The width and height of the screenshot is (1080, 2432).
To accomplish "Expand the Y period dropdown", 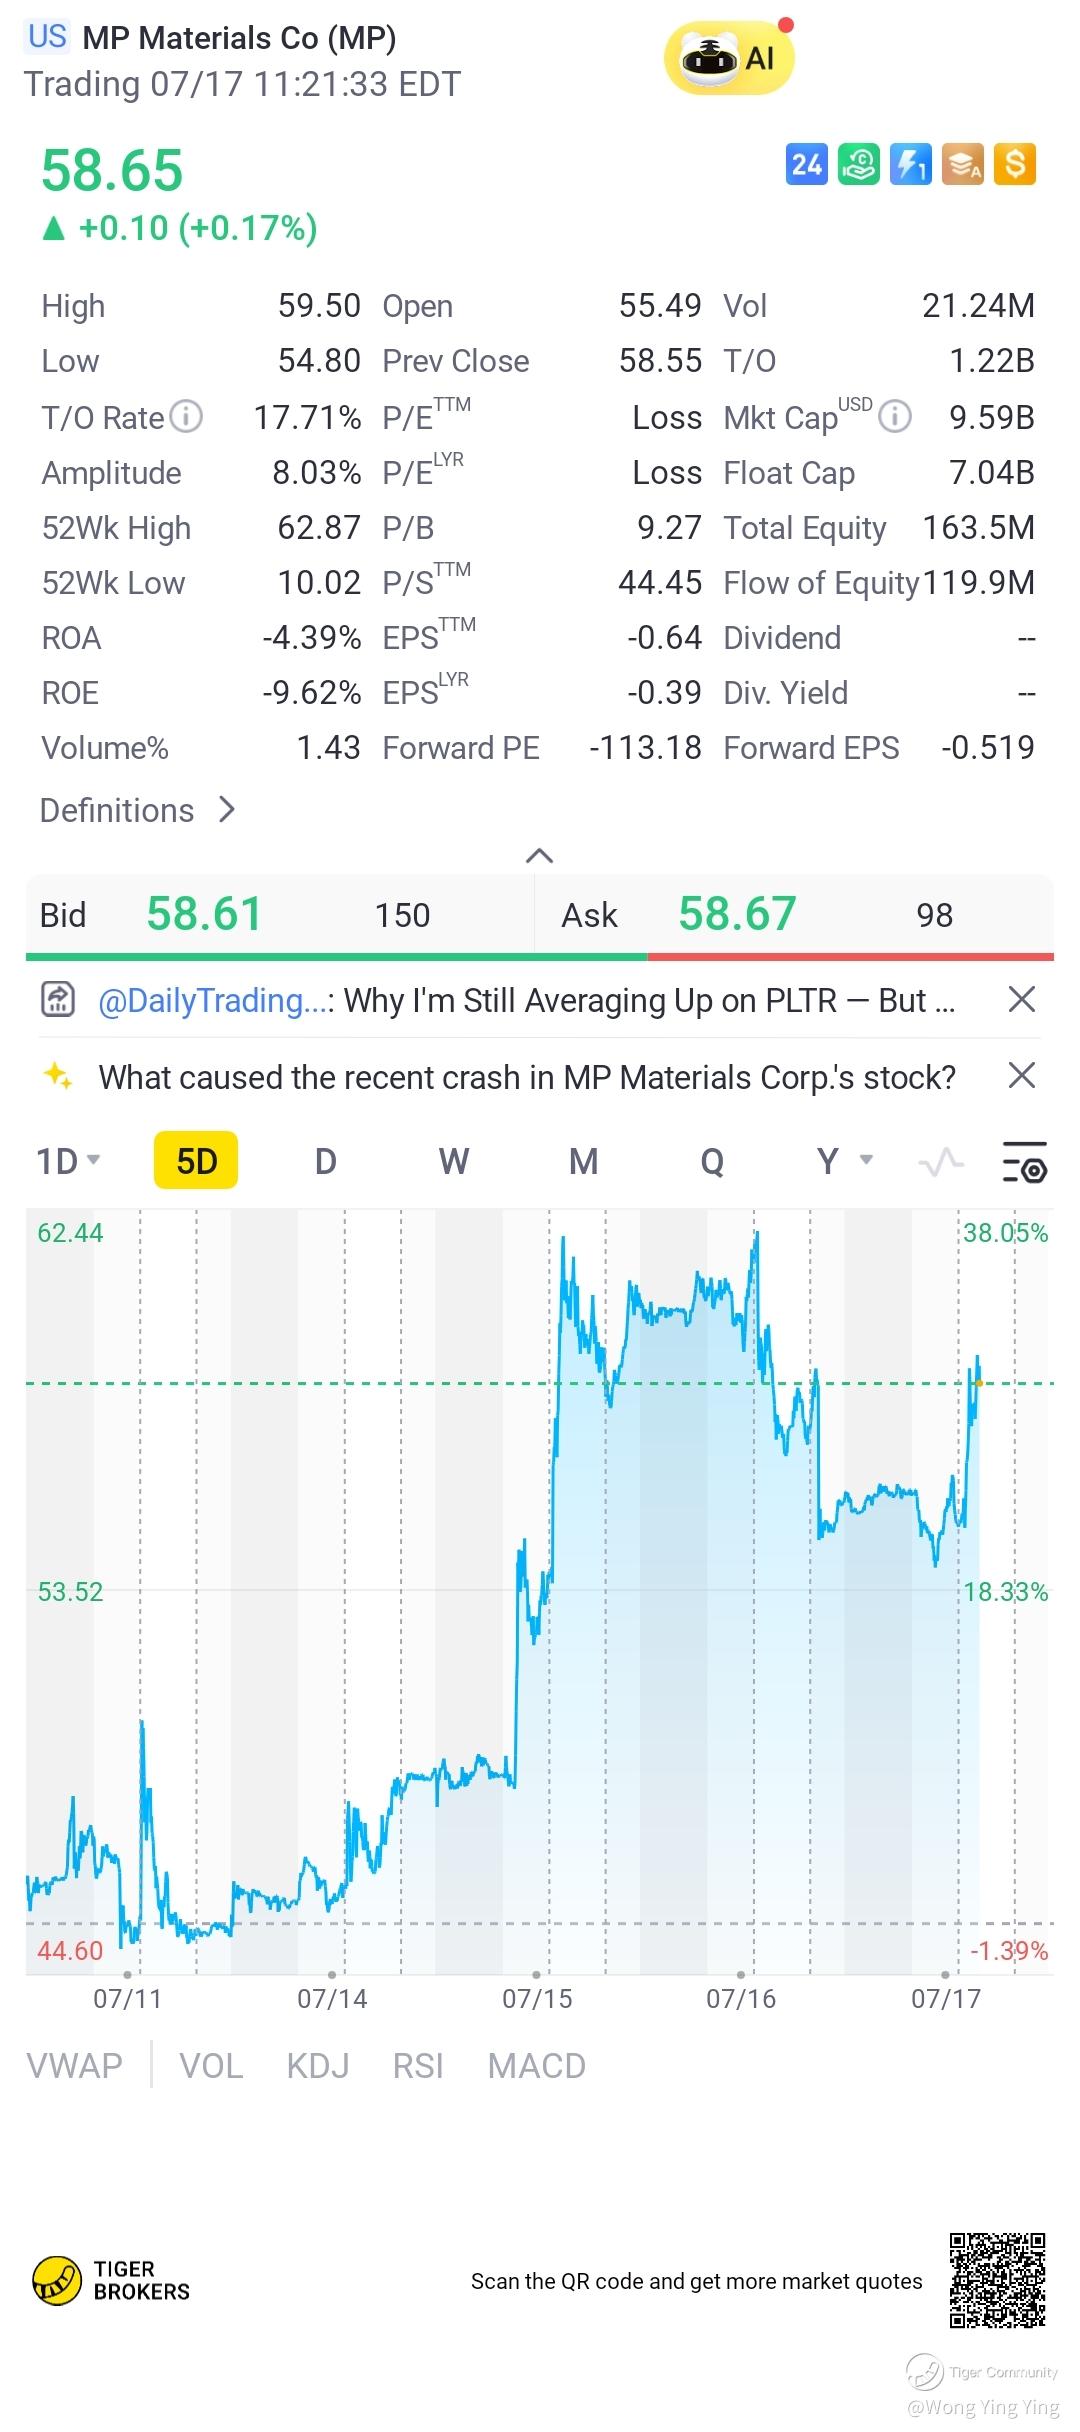I will point(845,1162).
